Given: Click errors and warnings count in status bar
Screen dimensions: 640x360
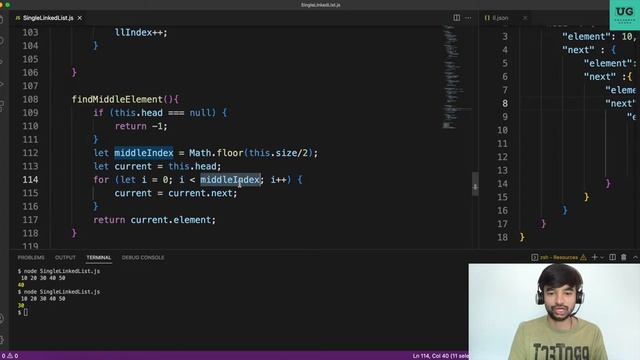Looking at the screenshot, I should coord(10,356).
